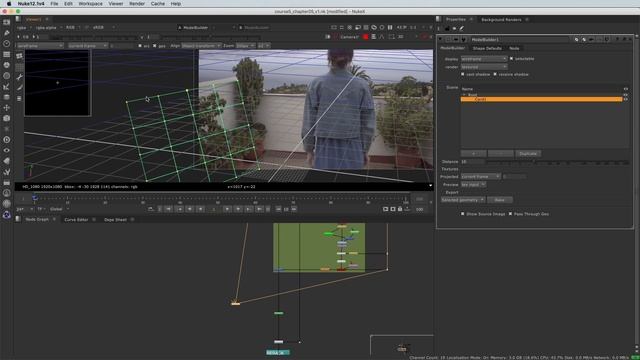Viewport: 640px width, 360px height.
Task: Open the Projected current frame dropdown
Action: click(480, 177)
